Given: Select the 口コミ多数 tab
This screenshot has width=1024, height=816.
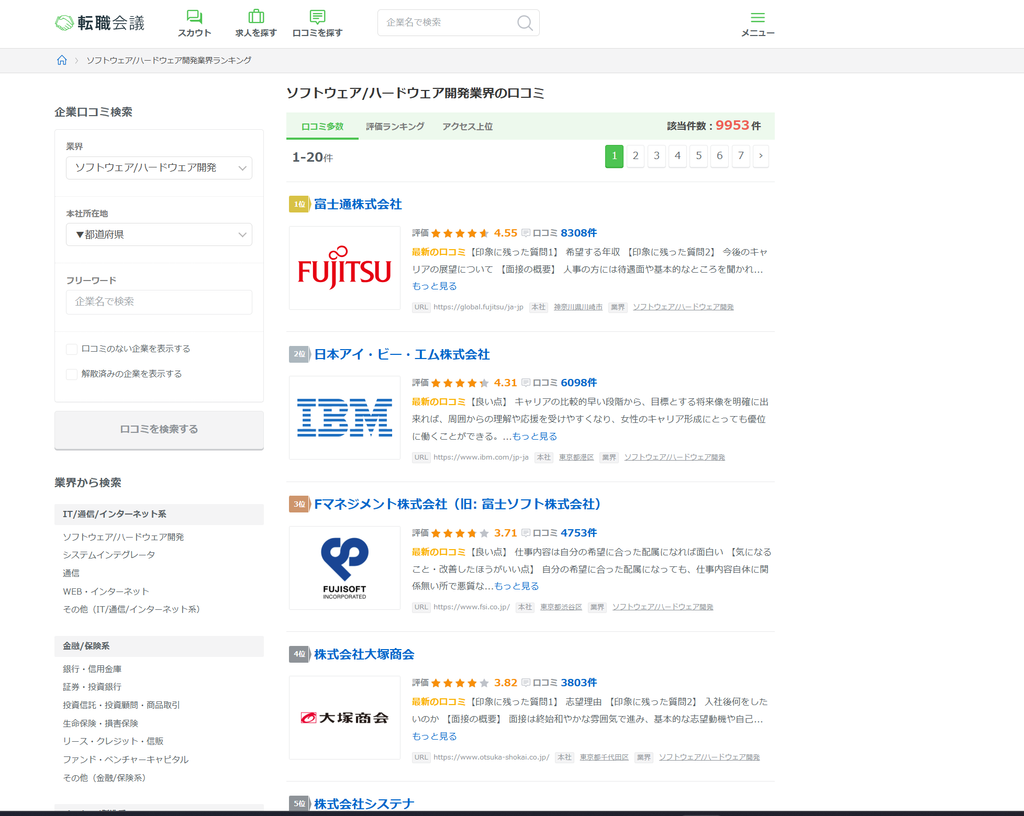Looking at the screenshot, I should 323,127.
